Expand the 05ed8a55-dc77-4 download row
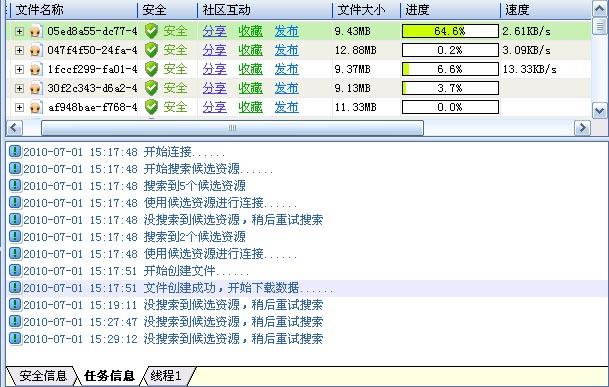This screenshot has width=609, height=387. click(x=19, y=31)
